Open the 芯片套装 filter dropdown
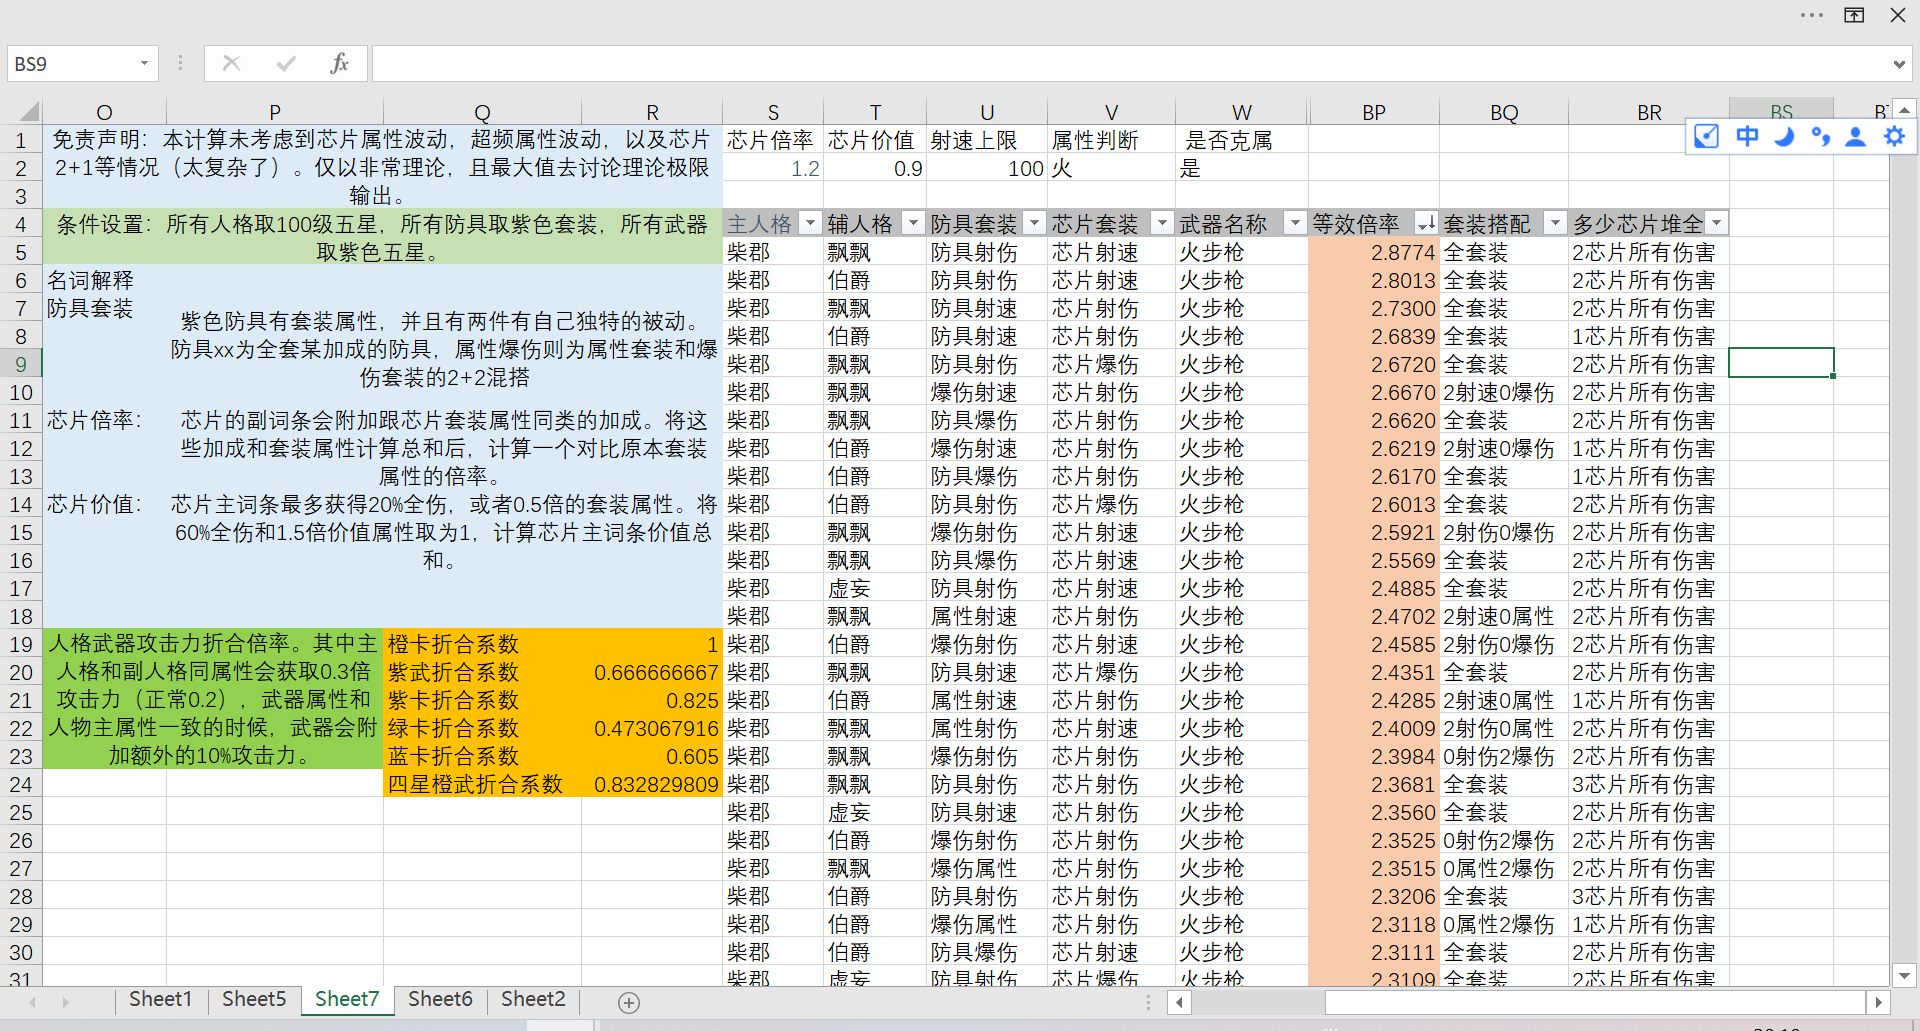 1162,223
